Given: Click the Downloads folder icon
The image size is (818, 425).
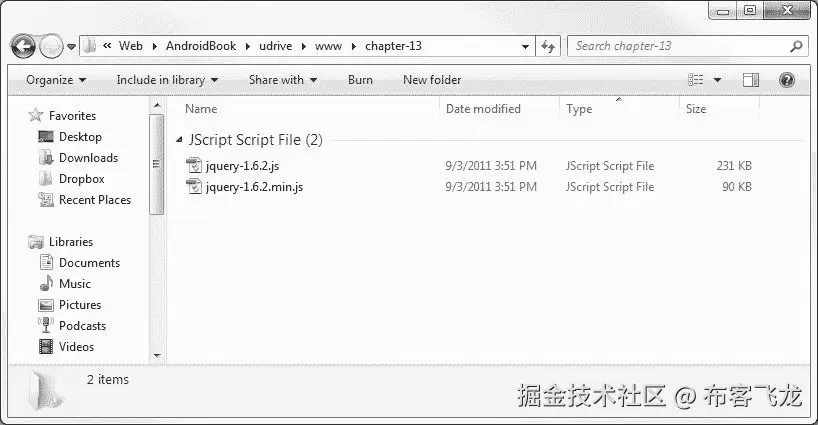Looking at the screenshot, I should [46, 157].
